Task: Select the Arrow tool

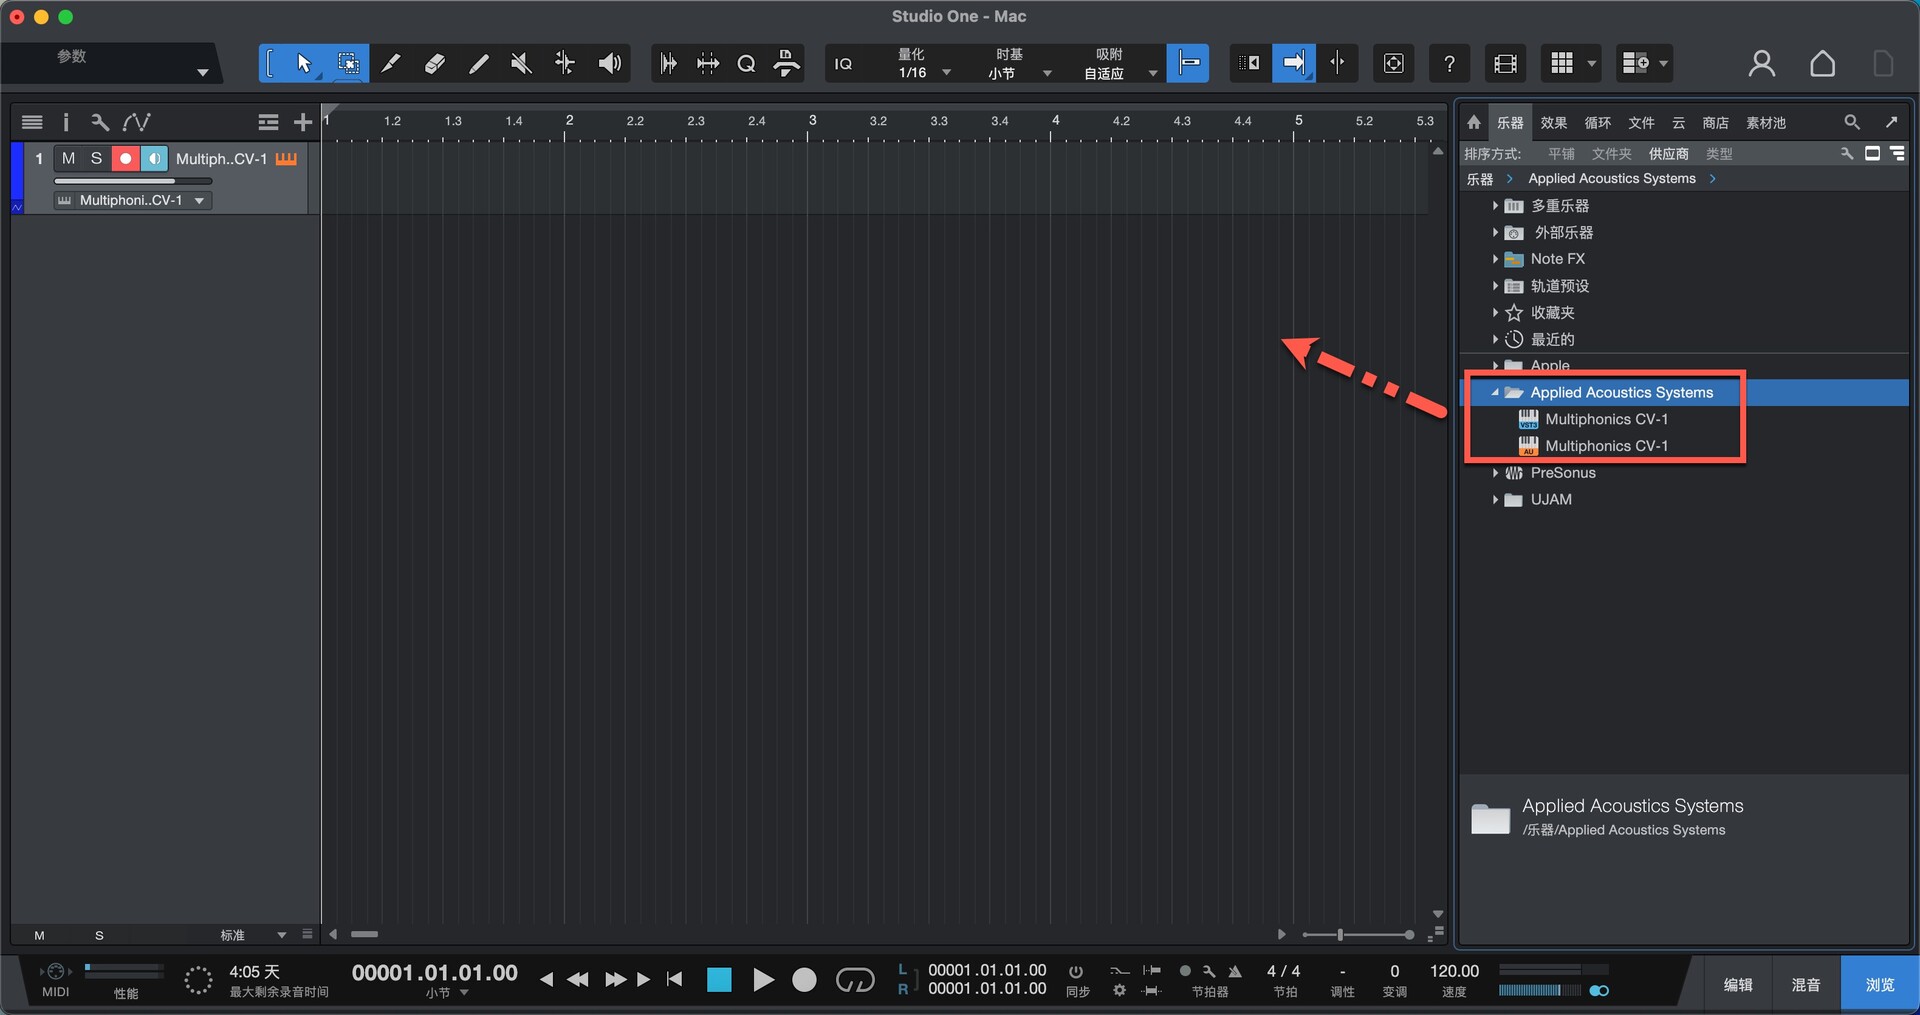Action: point(303,64)
